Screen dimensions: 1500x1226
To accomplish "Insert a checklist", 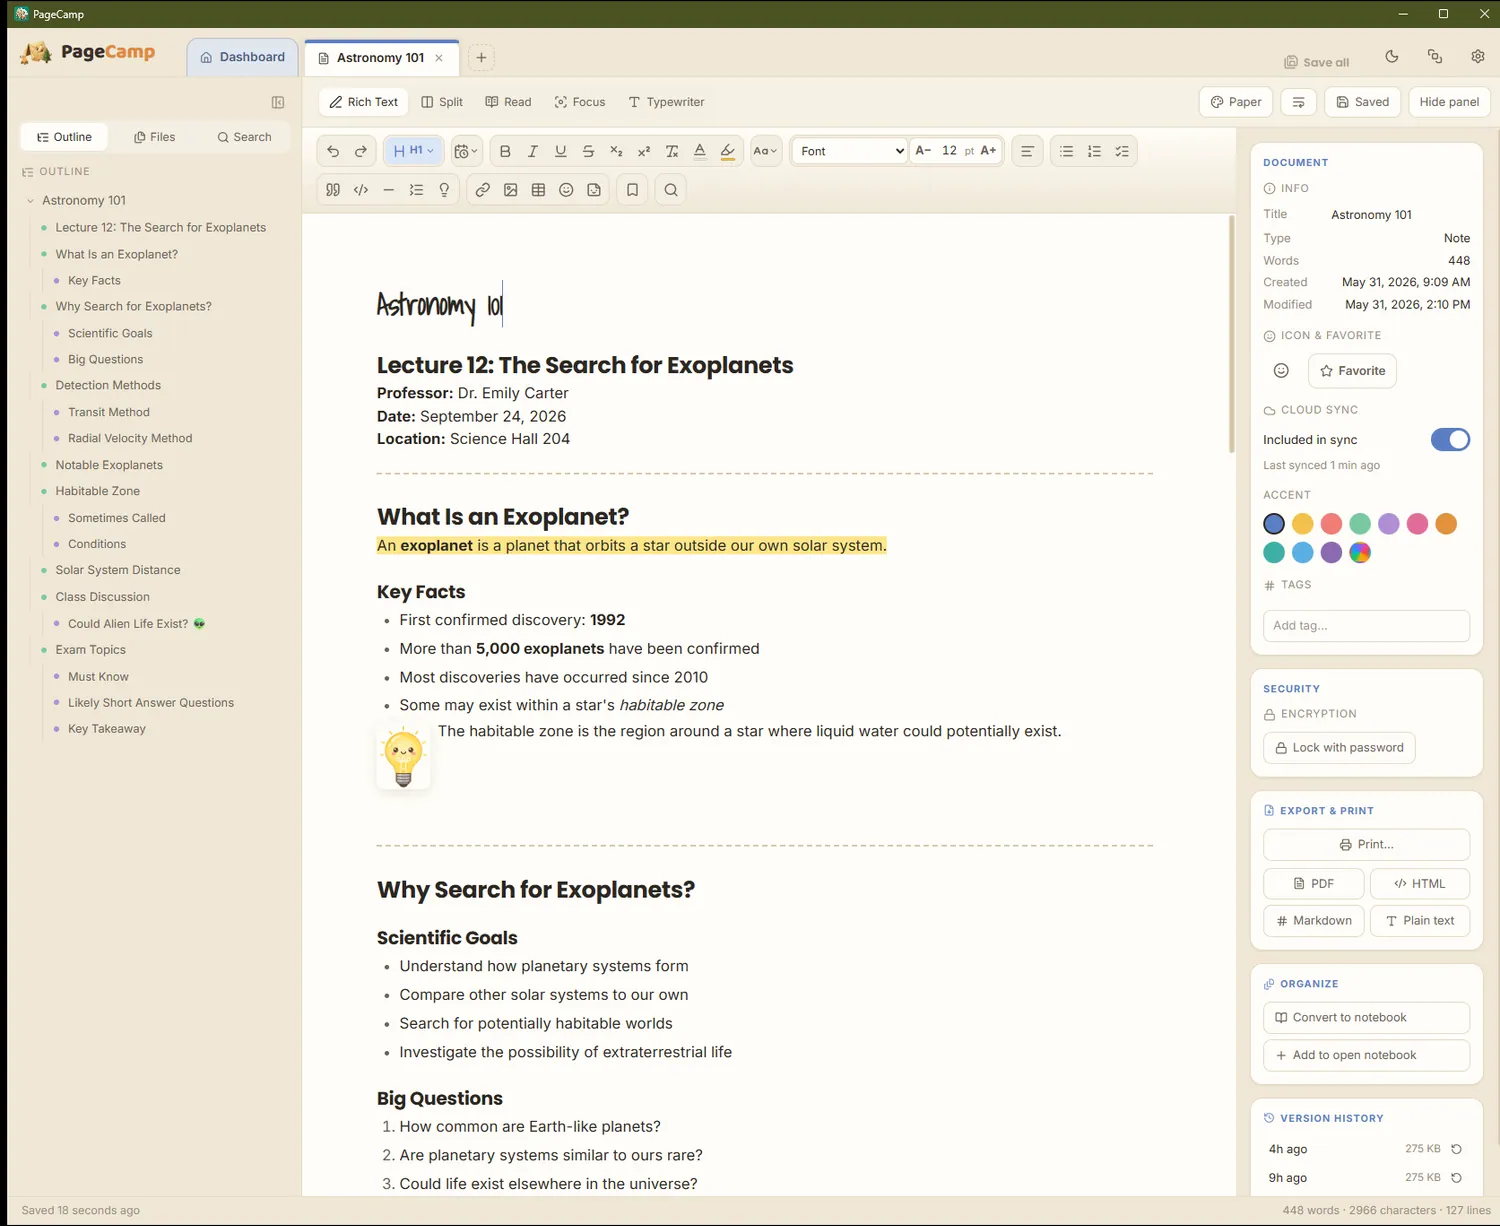I will click(x=1122, y=151).
